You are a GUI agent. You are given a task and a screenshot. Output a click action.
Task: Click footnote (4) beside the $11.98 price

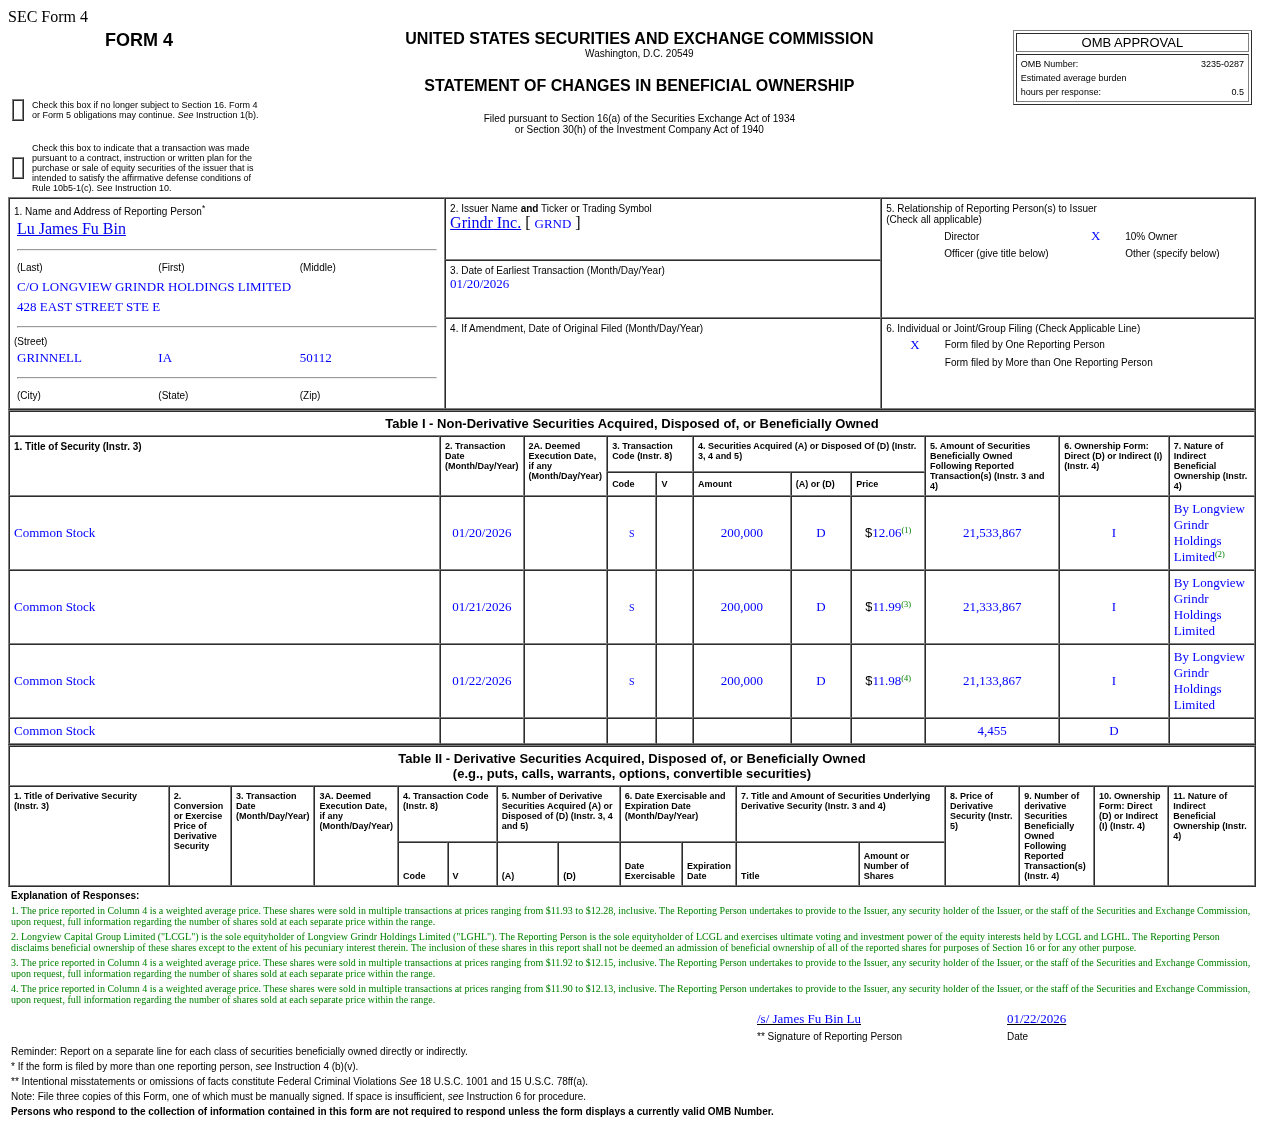tap(906, 678)
